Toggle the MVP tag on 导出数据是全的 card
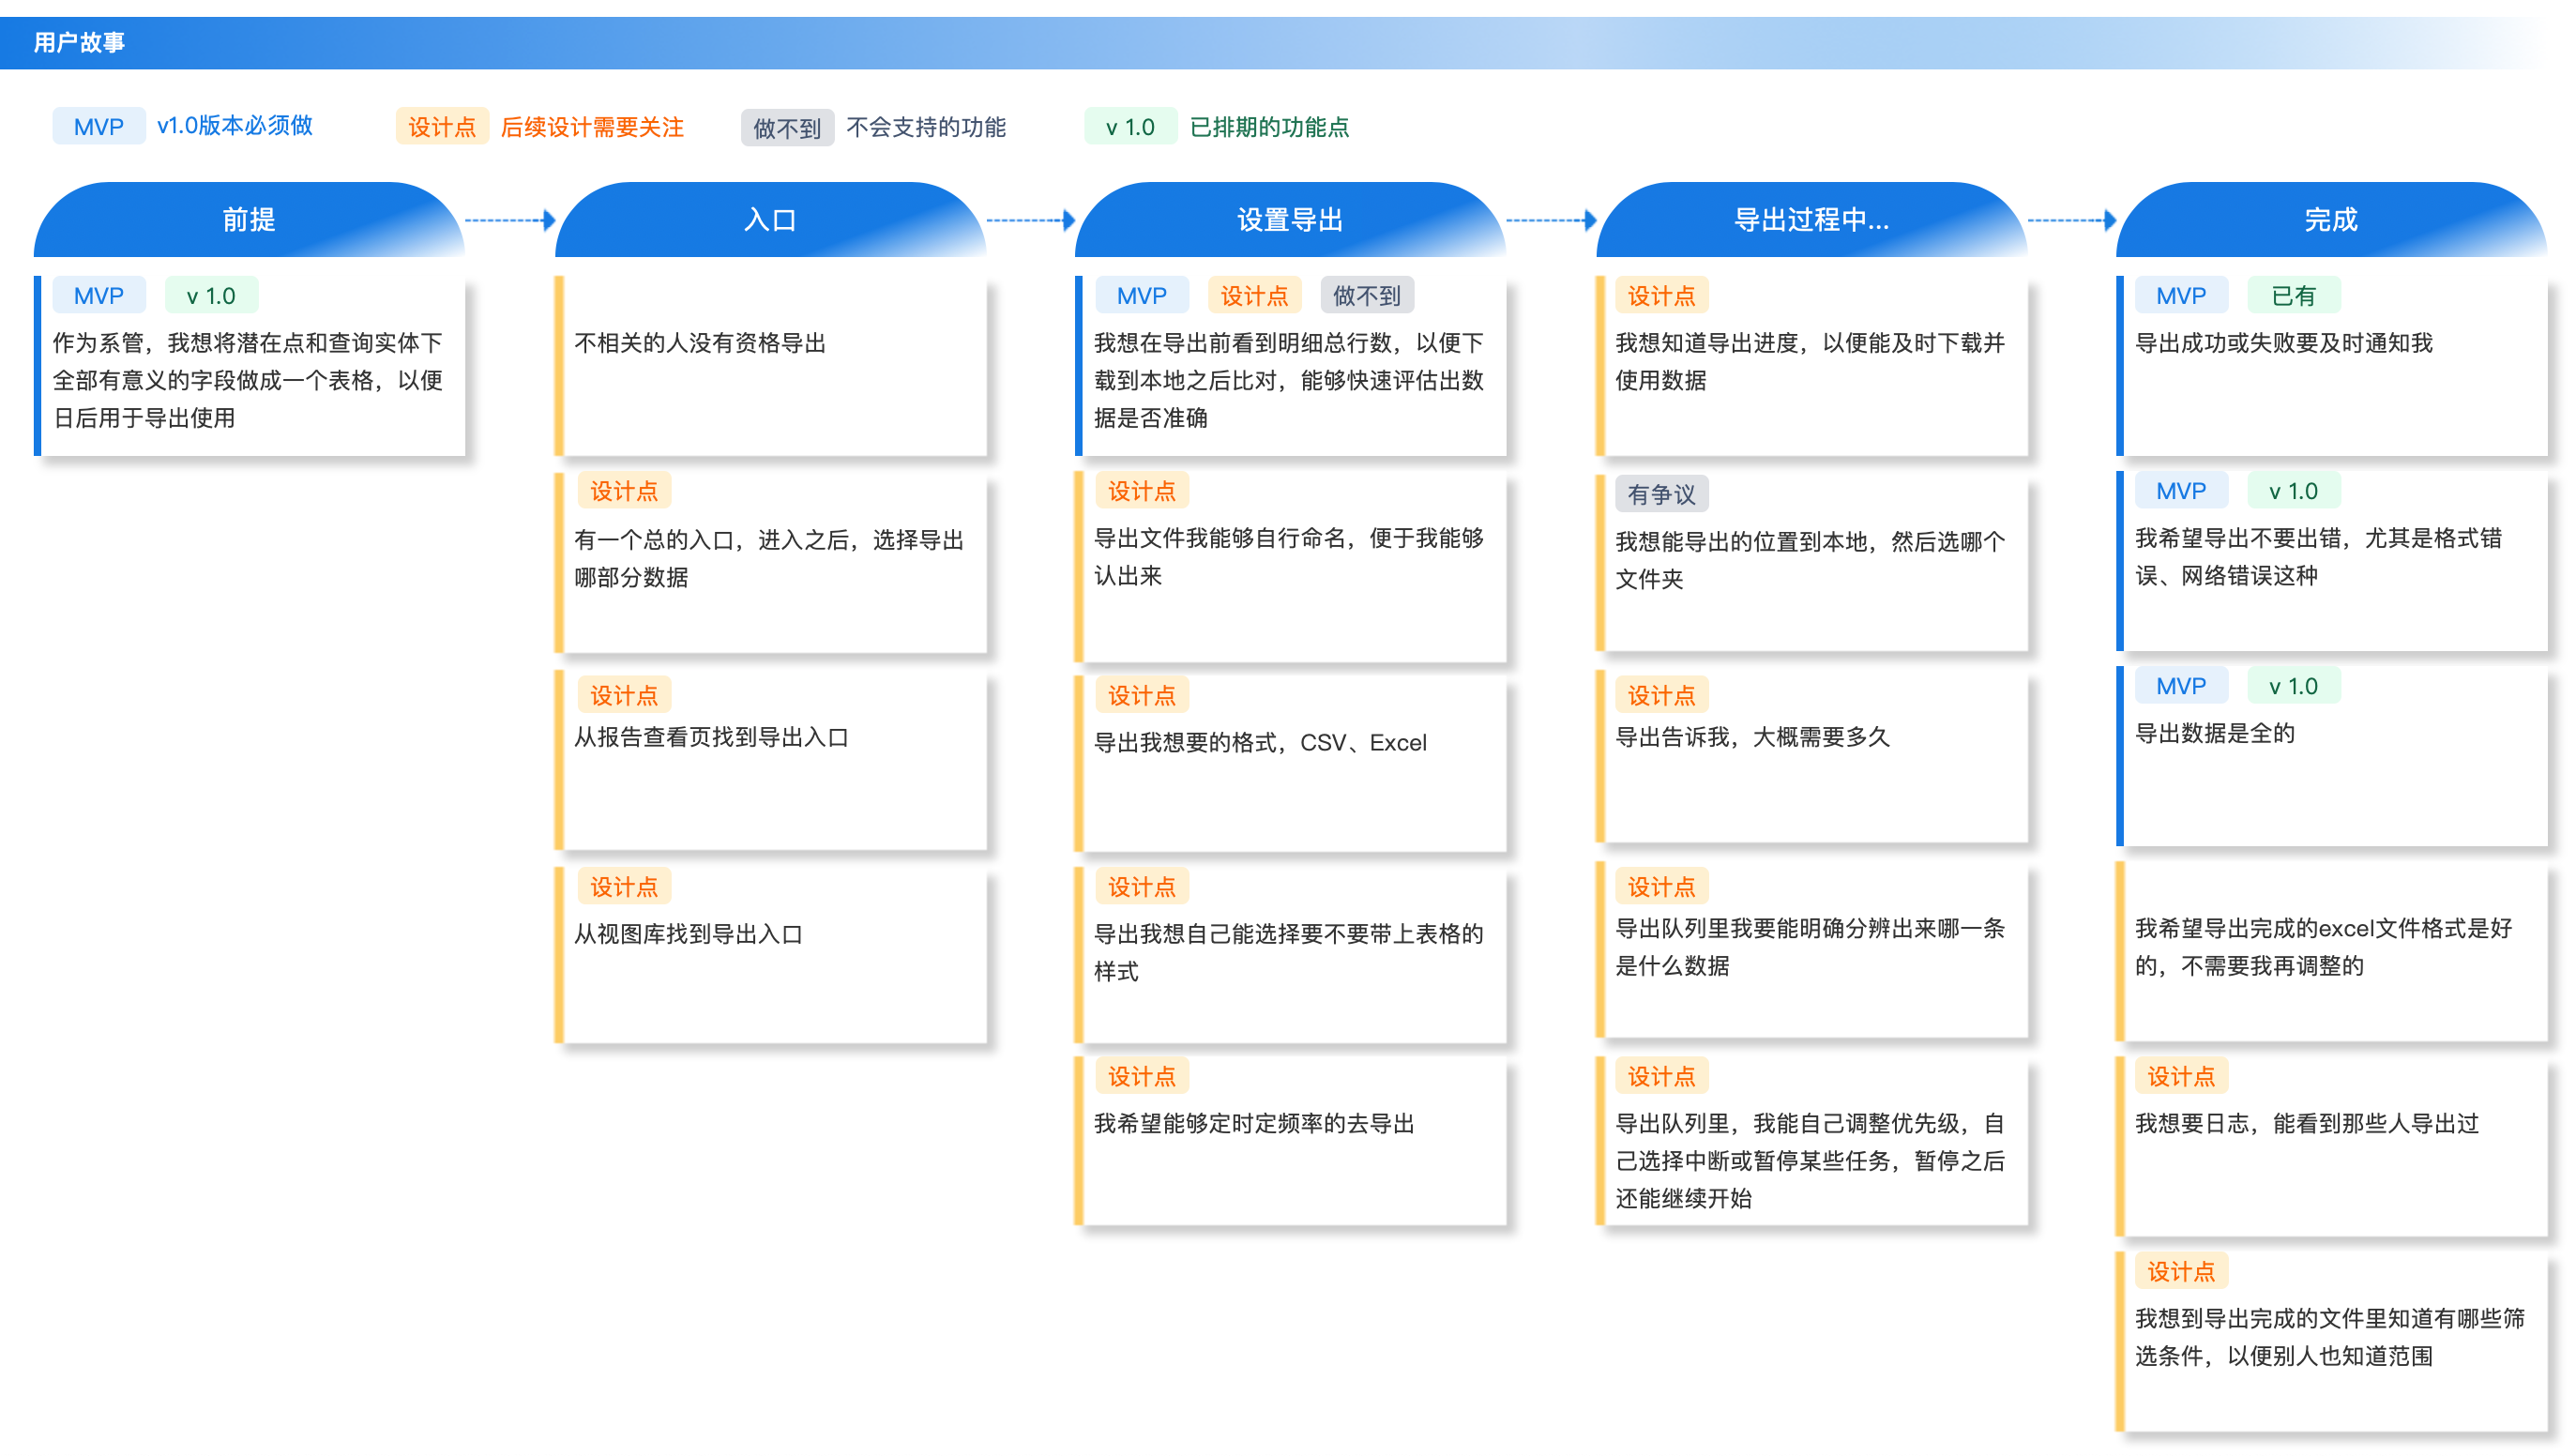Screen dimensions: 2576x1456 click(x=2180, y=686)
